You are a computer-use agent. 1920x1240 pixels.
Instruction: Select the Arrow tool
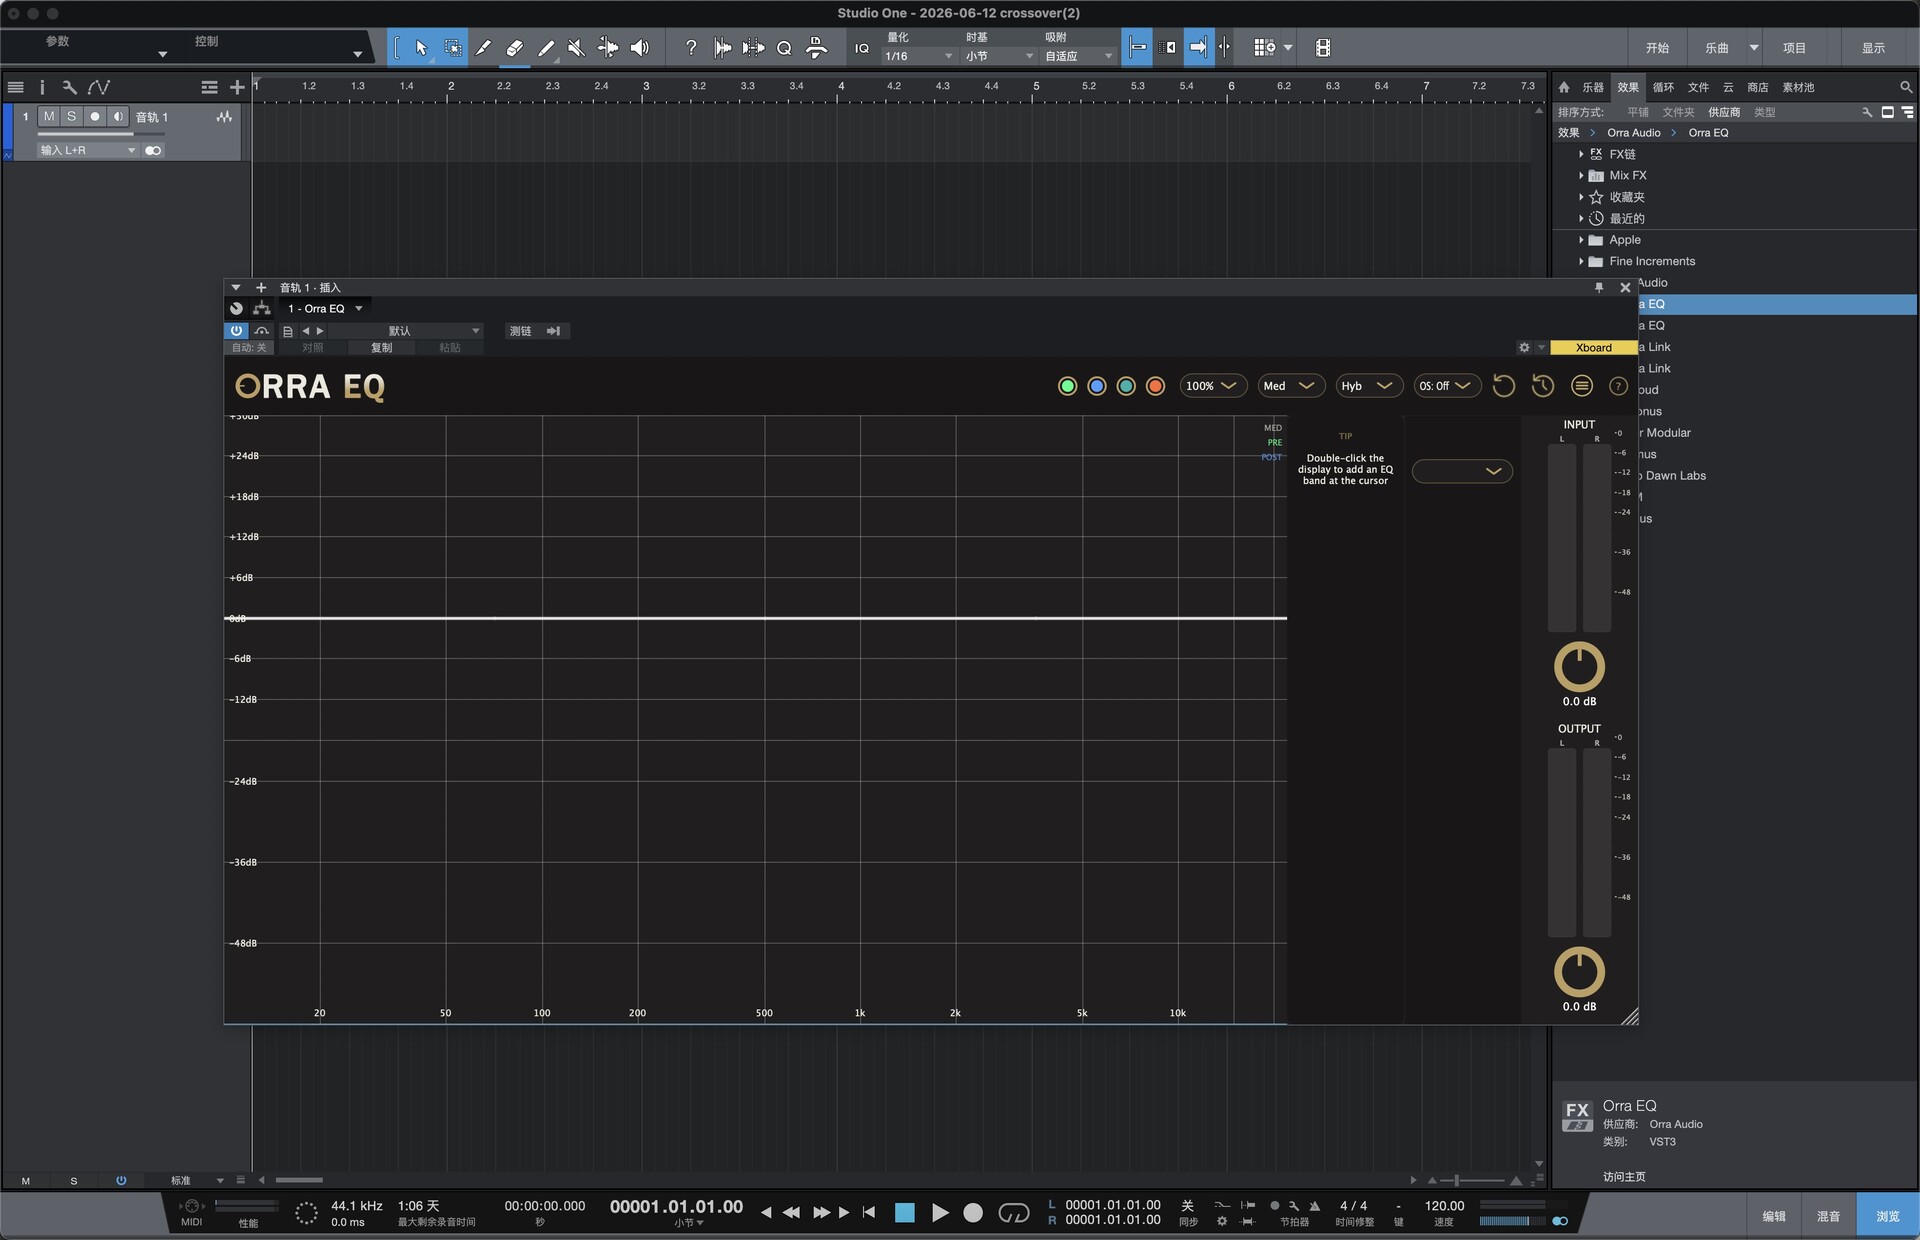pyautogui.click(x=421, y=47)
